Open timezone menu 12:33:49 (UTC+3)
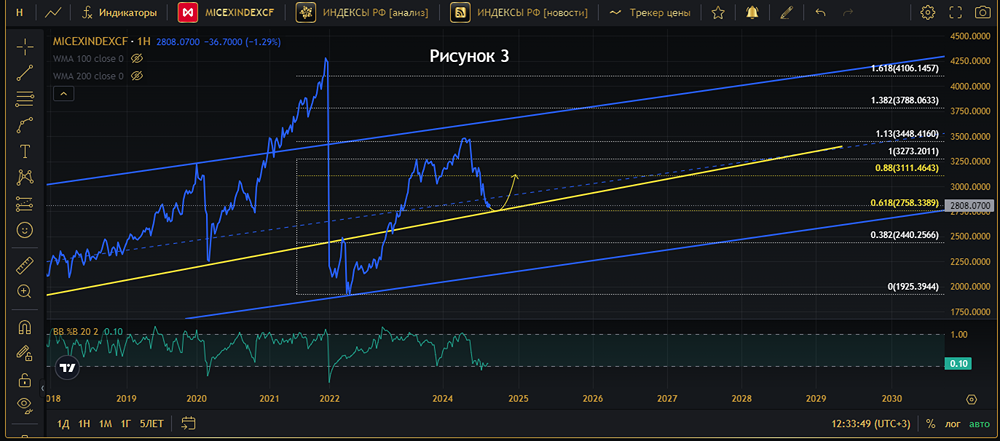Image resolution: width=1000 pixels, height=441 pixels. tap(869, 423)
